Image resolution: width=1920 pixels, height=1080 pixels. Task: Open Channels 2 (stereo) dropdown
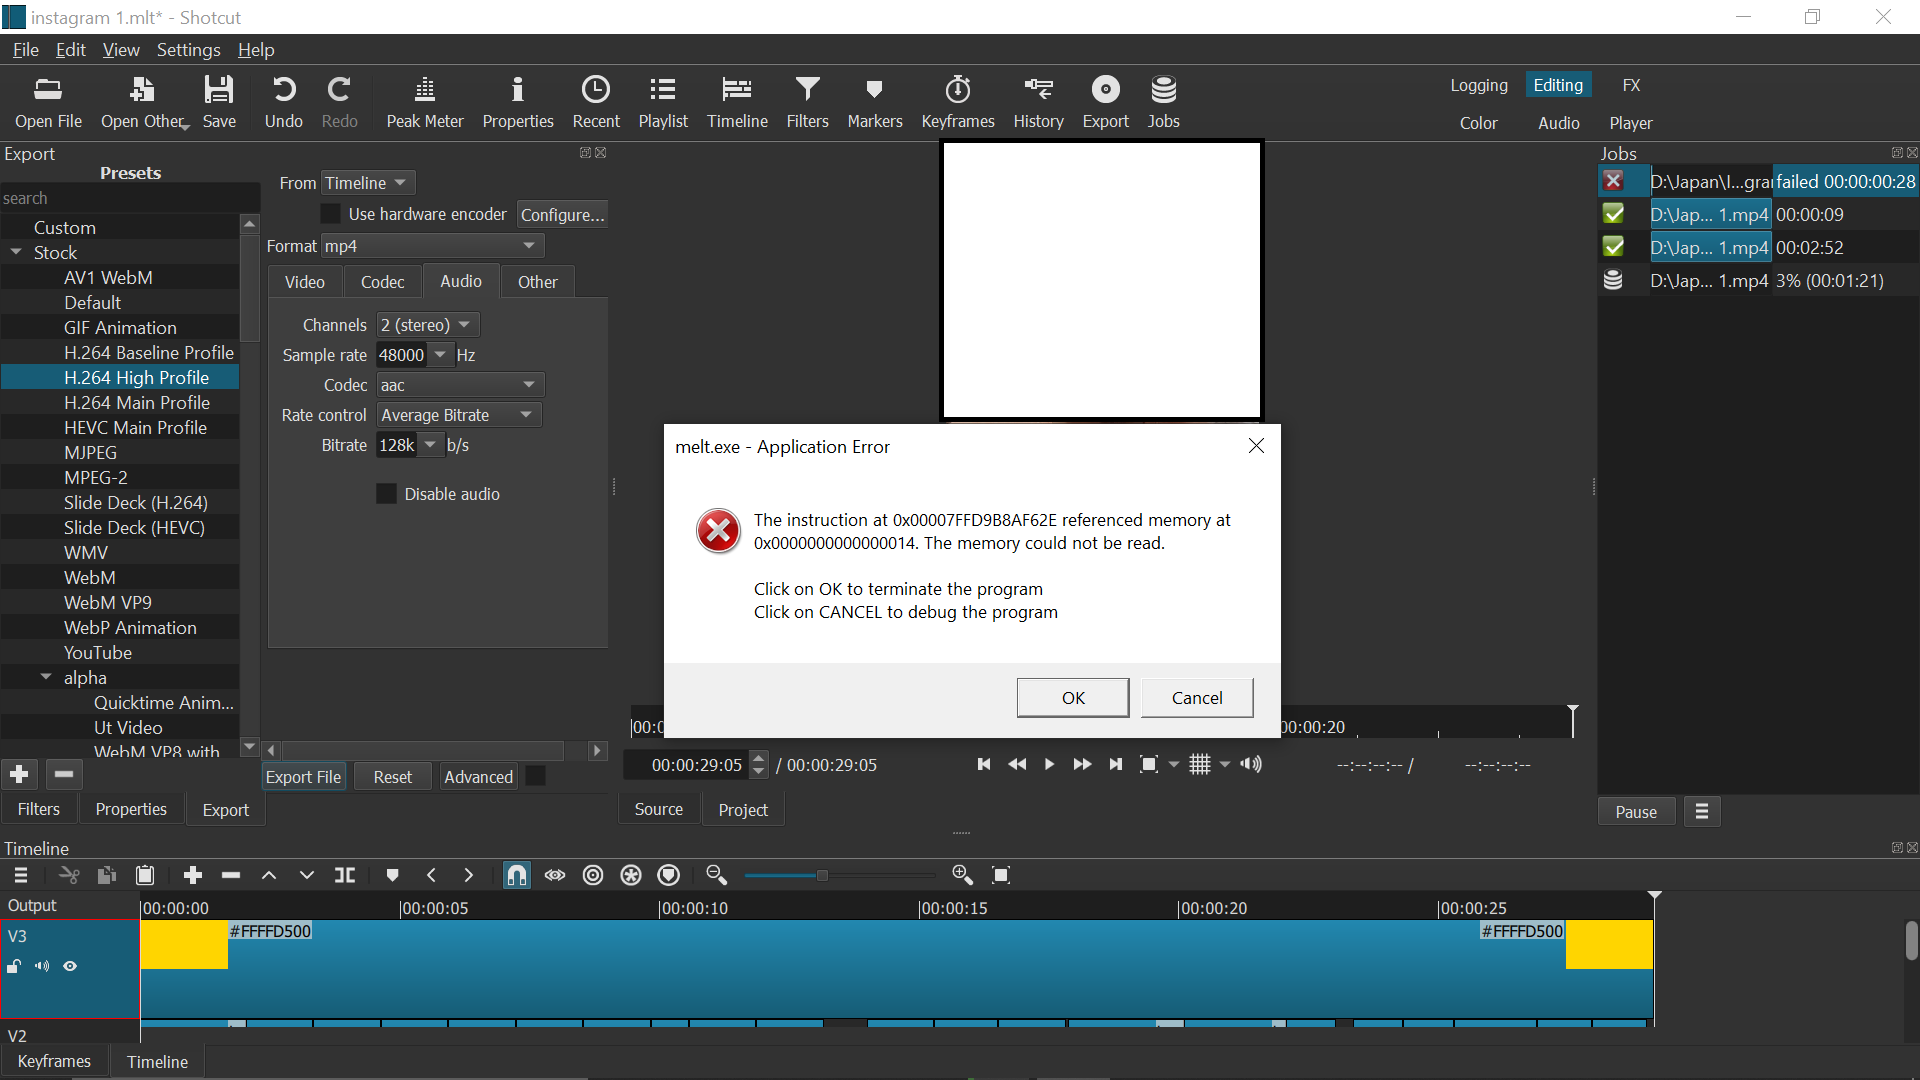(x=428, y=325)
